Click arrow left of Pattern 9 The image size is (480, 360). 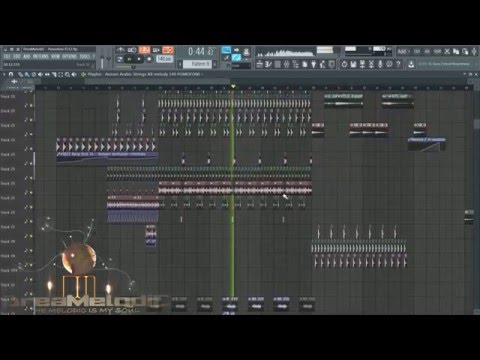click(x=180, y=64)
